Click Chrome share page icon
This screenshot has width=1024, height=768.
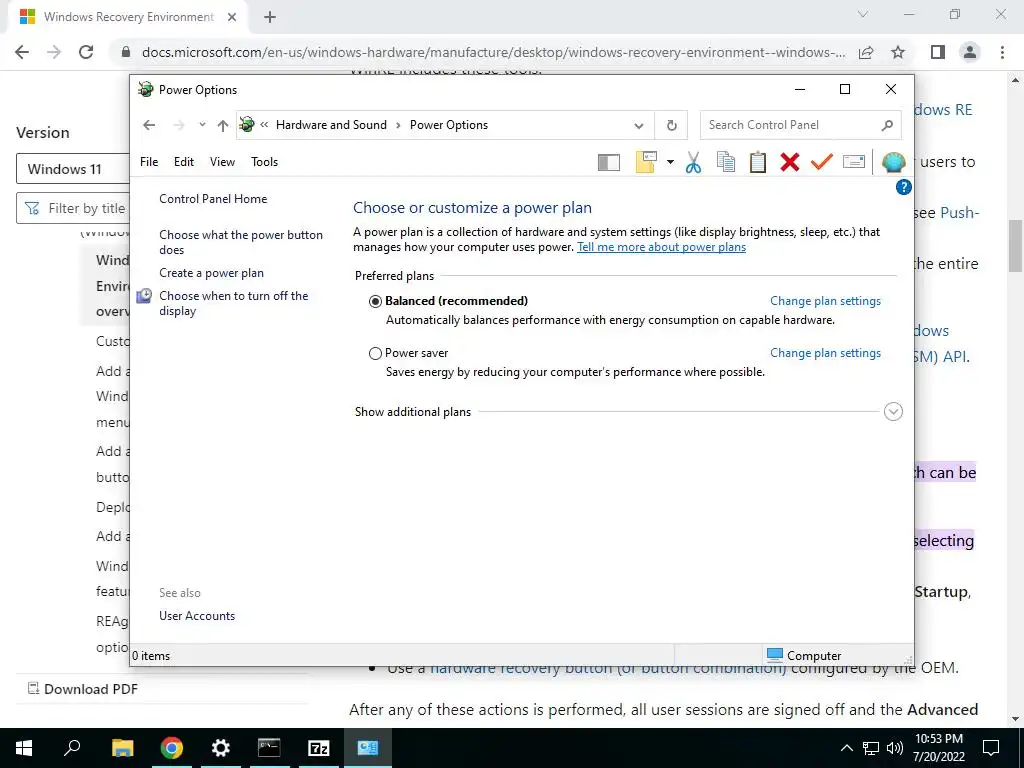point(866,52)
